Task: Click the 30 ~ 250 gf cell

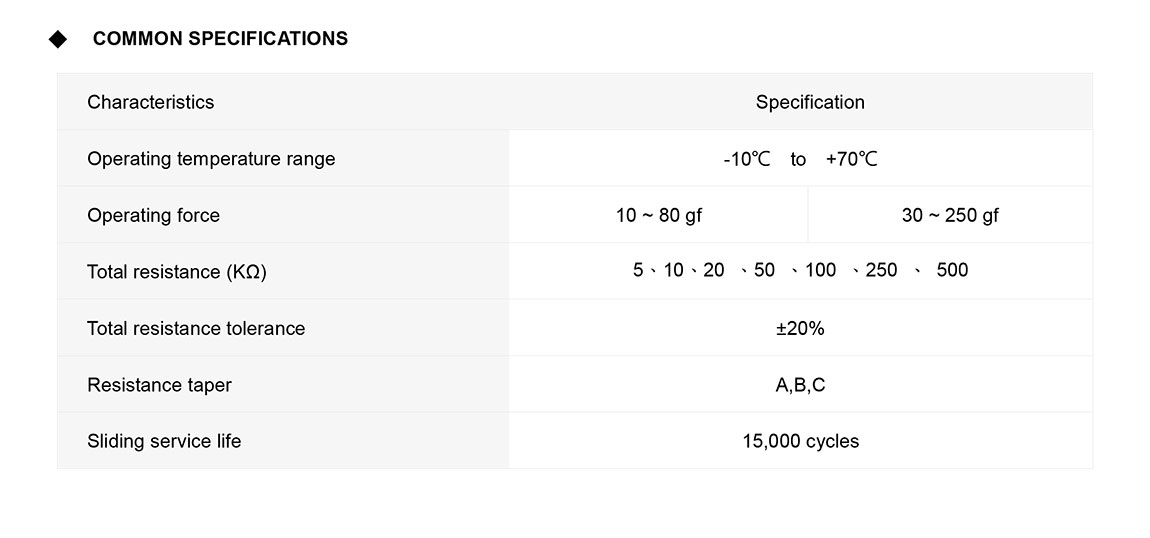Action: pyautogui.click(x=950, y=215)
